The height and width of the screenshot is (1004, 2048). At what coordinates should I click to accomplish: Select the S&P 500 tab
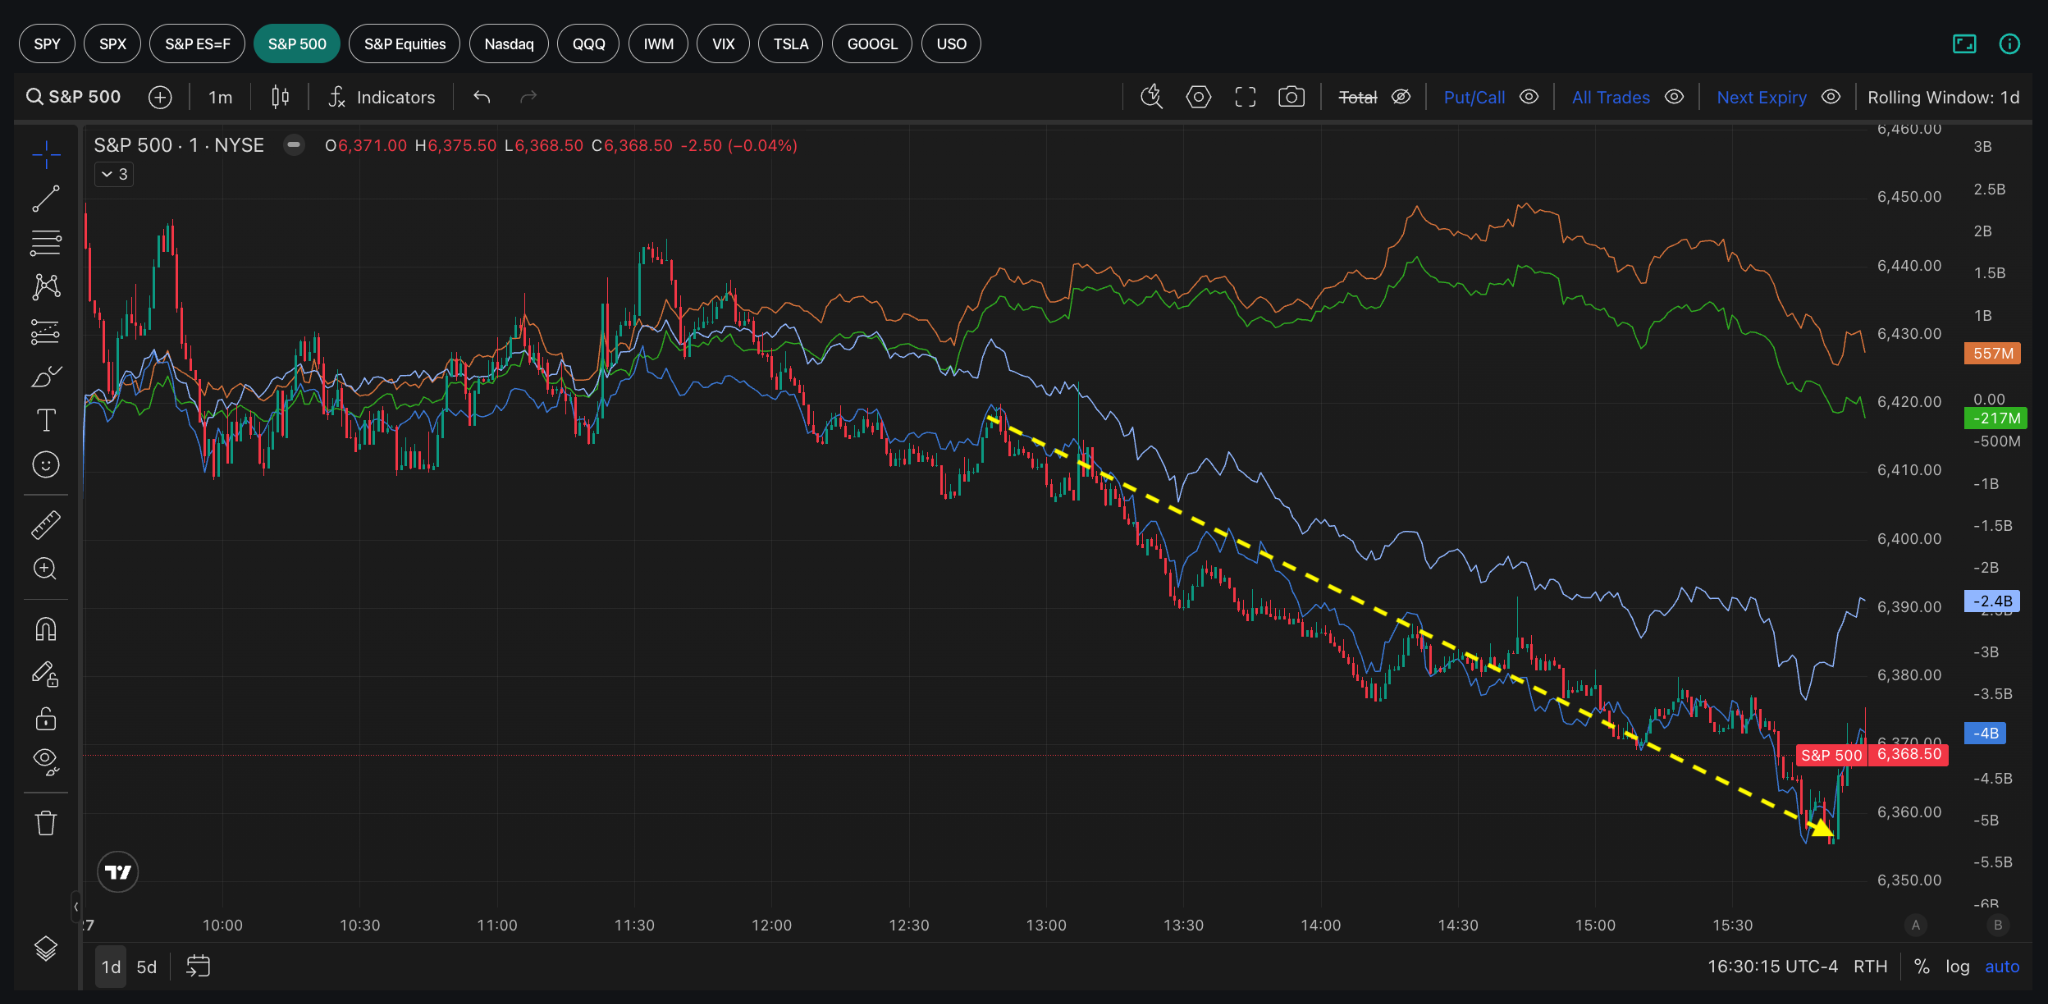click(297, 44)
